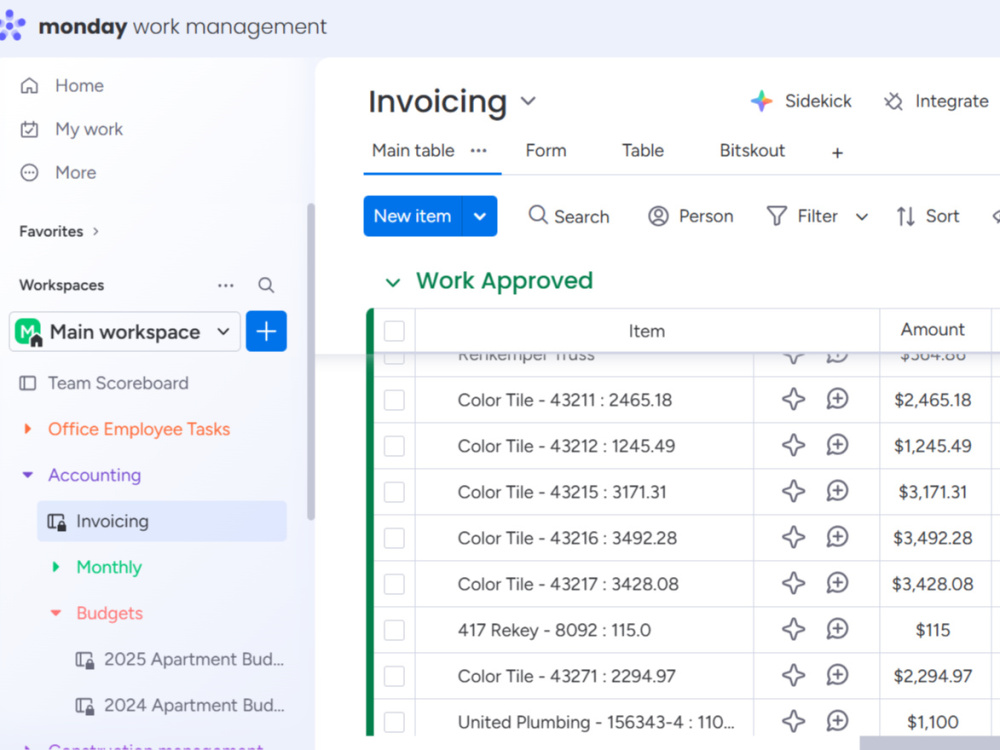Open the Invoicing board title dropdown

tap(528, 101)
